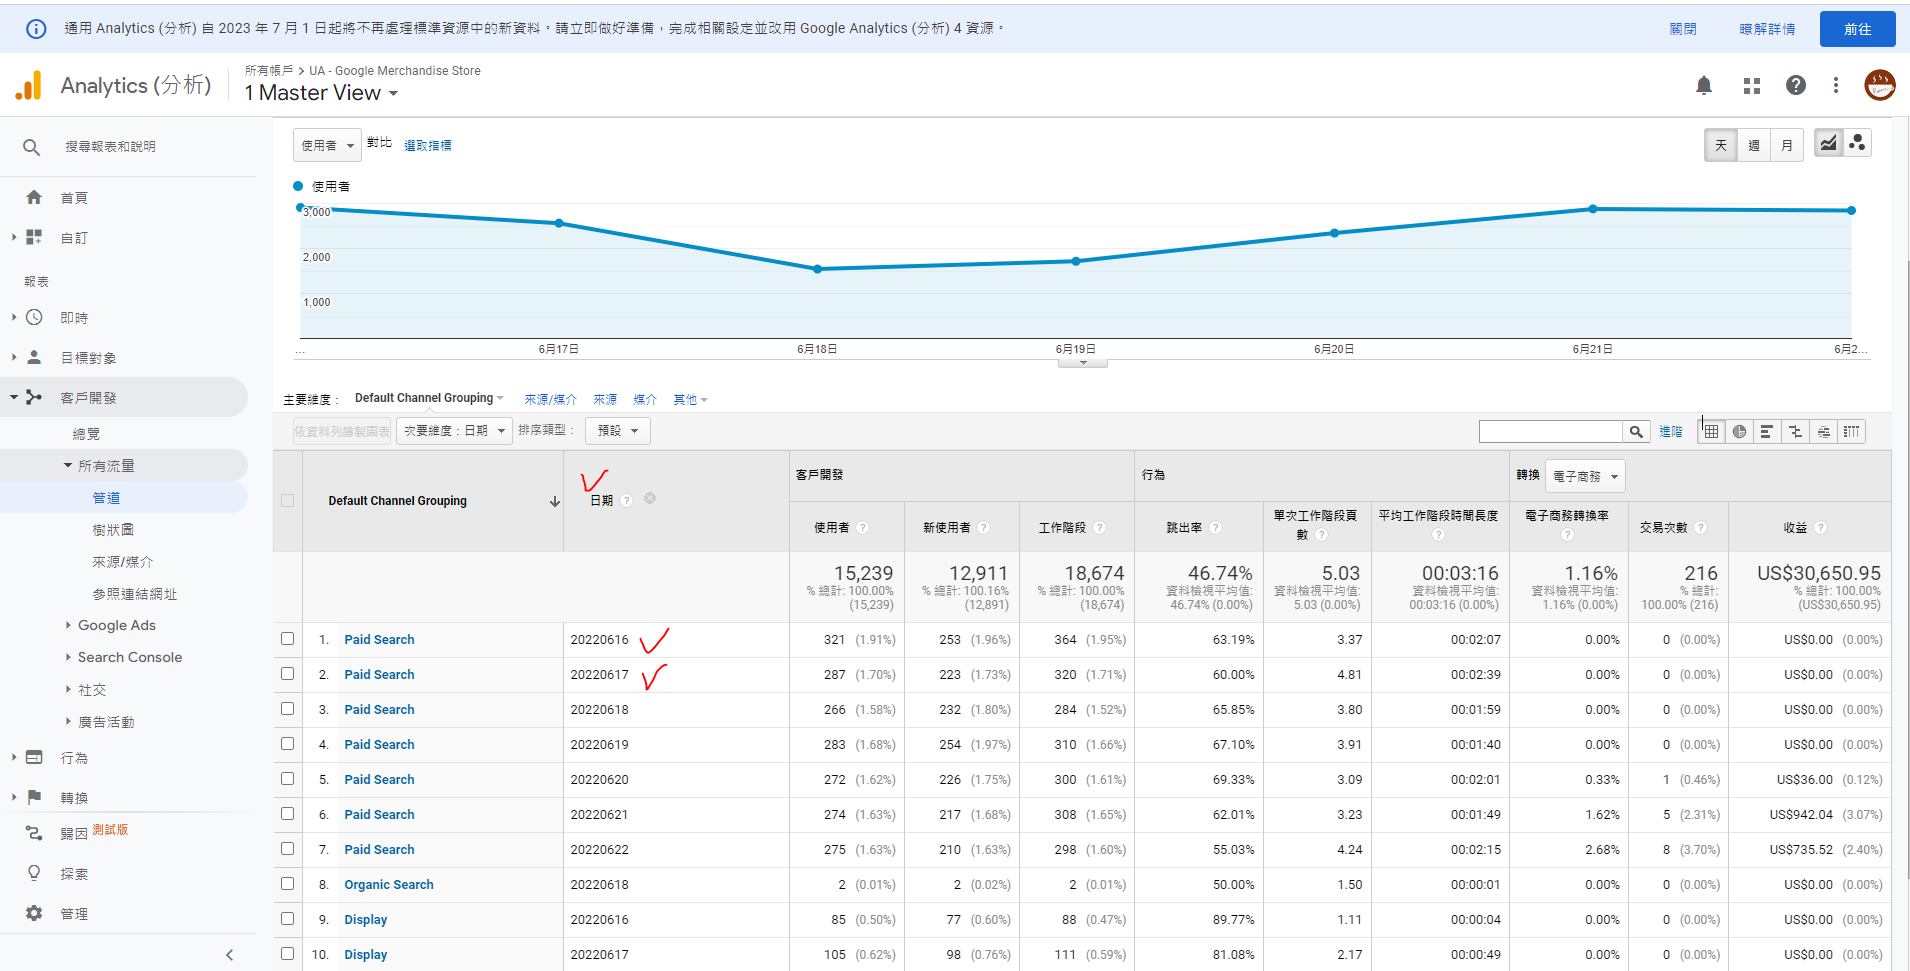The width and height of the screenshot is (1910, 971).
Task: Select the comparison view icon
Action: coord(1796,432)
